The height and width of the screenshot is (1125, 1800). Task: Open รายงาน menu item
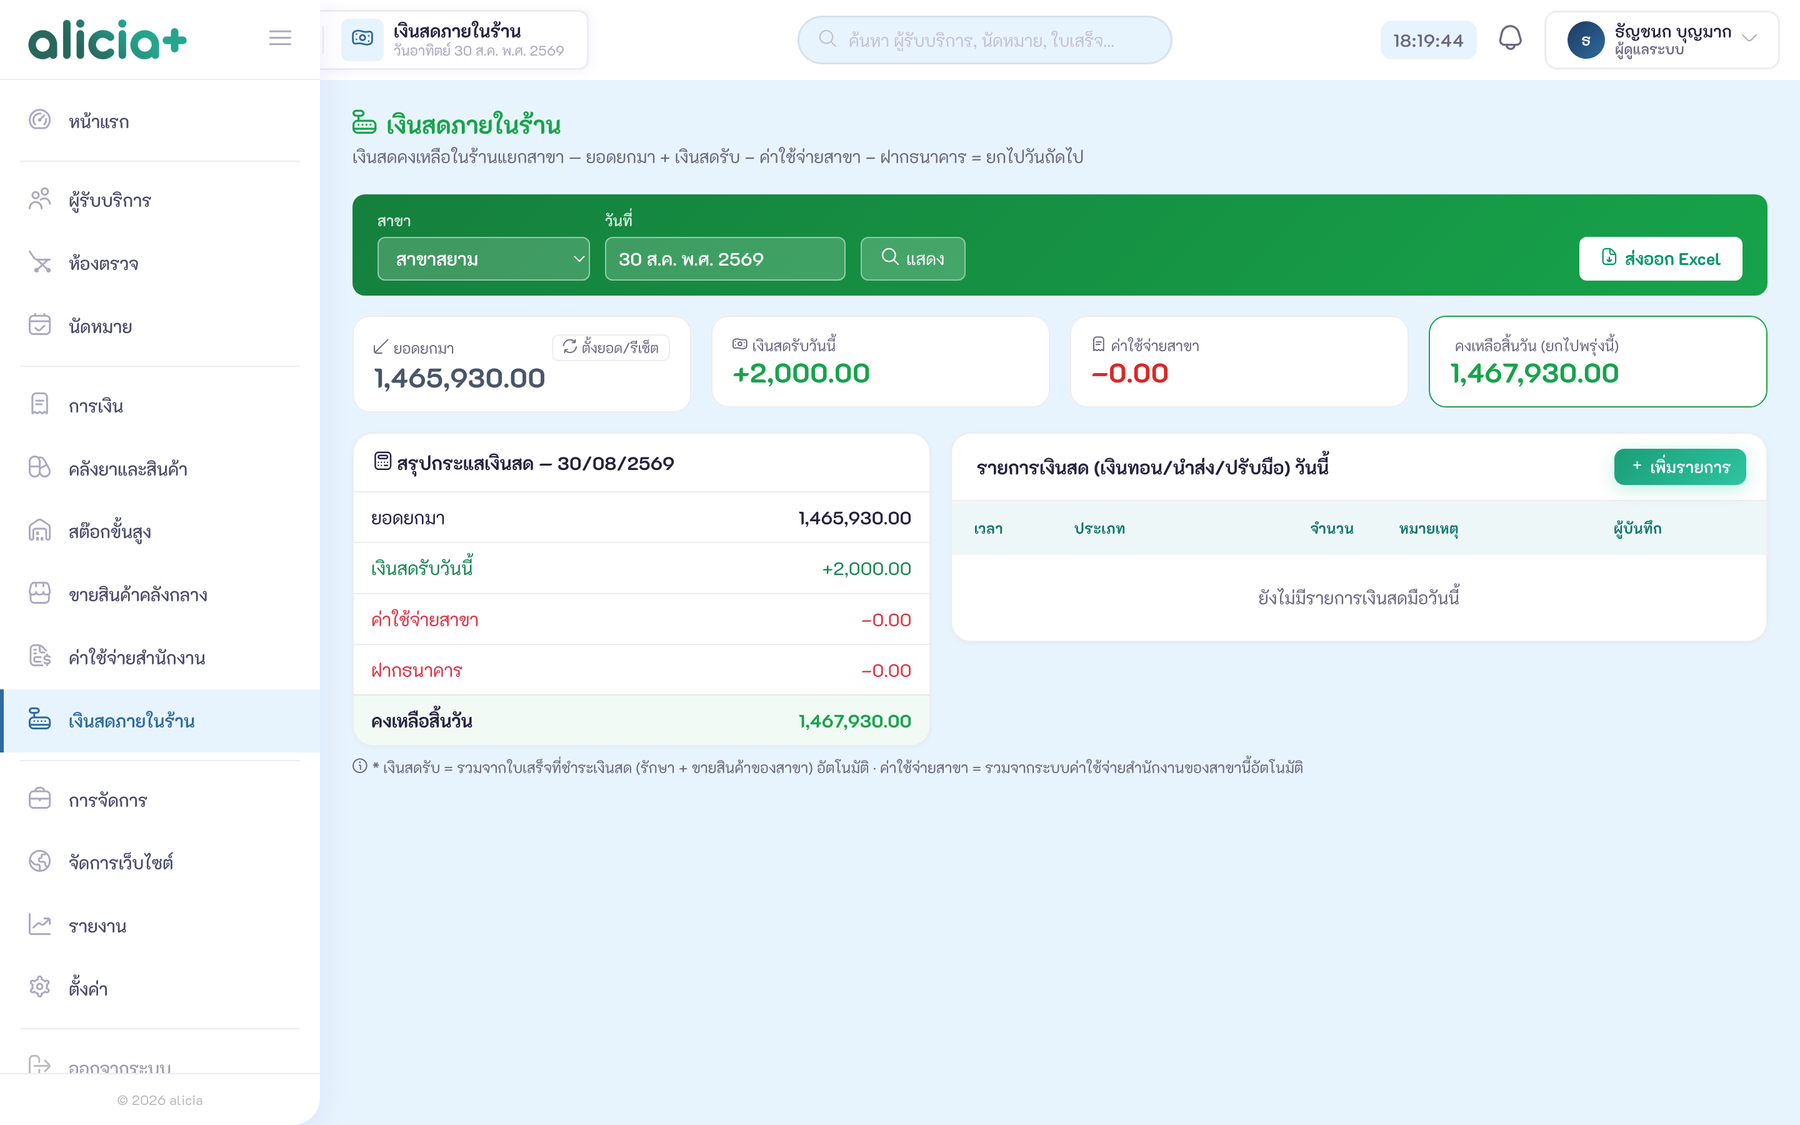click(160, 925)
